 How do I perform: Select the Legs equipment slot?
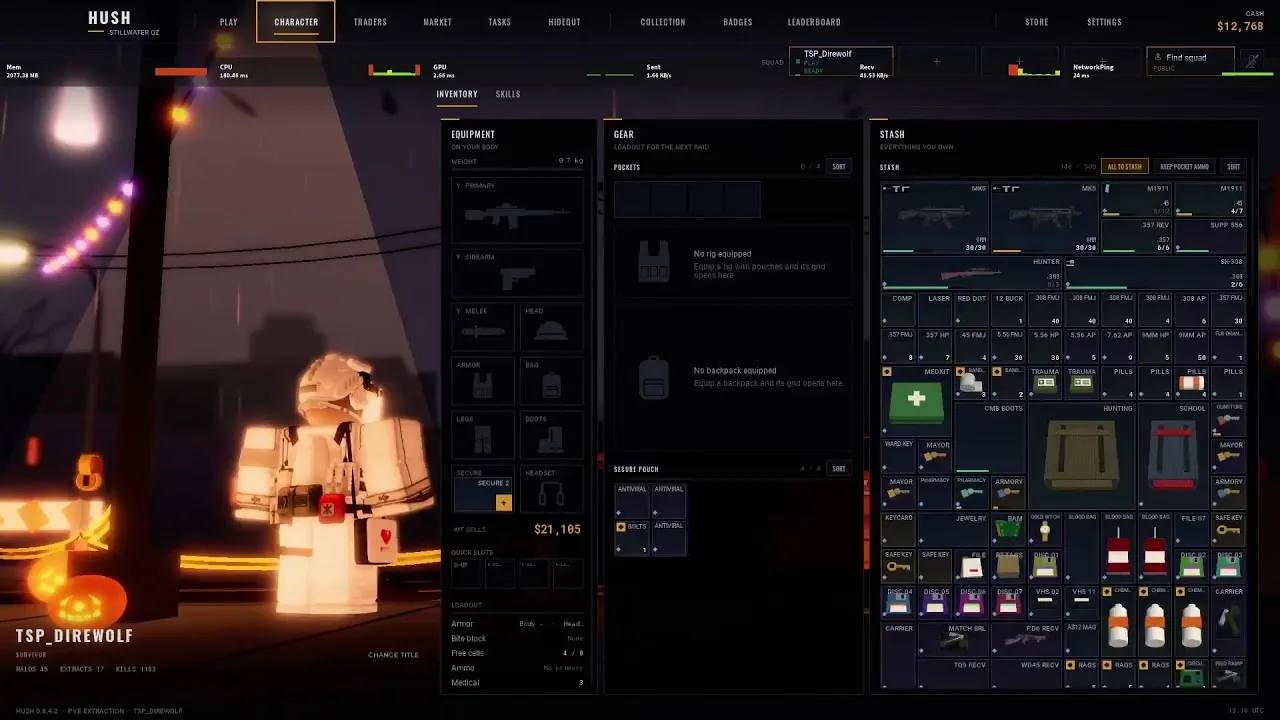483,435
